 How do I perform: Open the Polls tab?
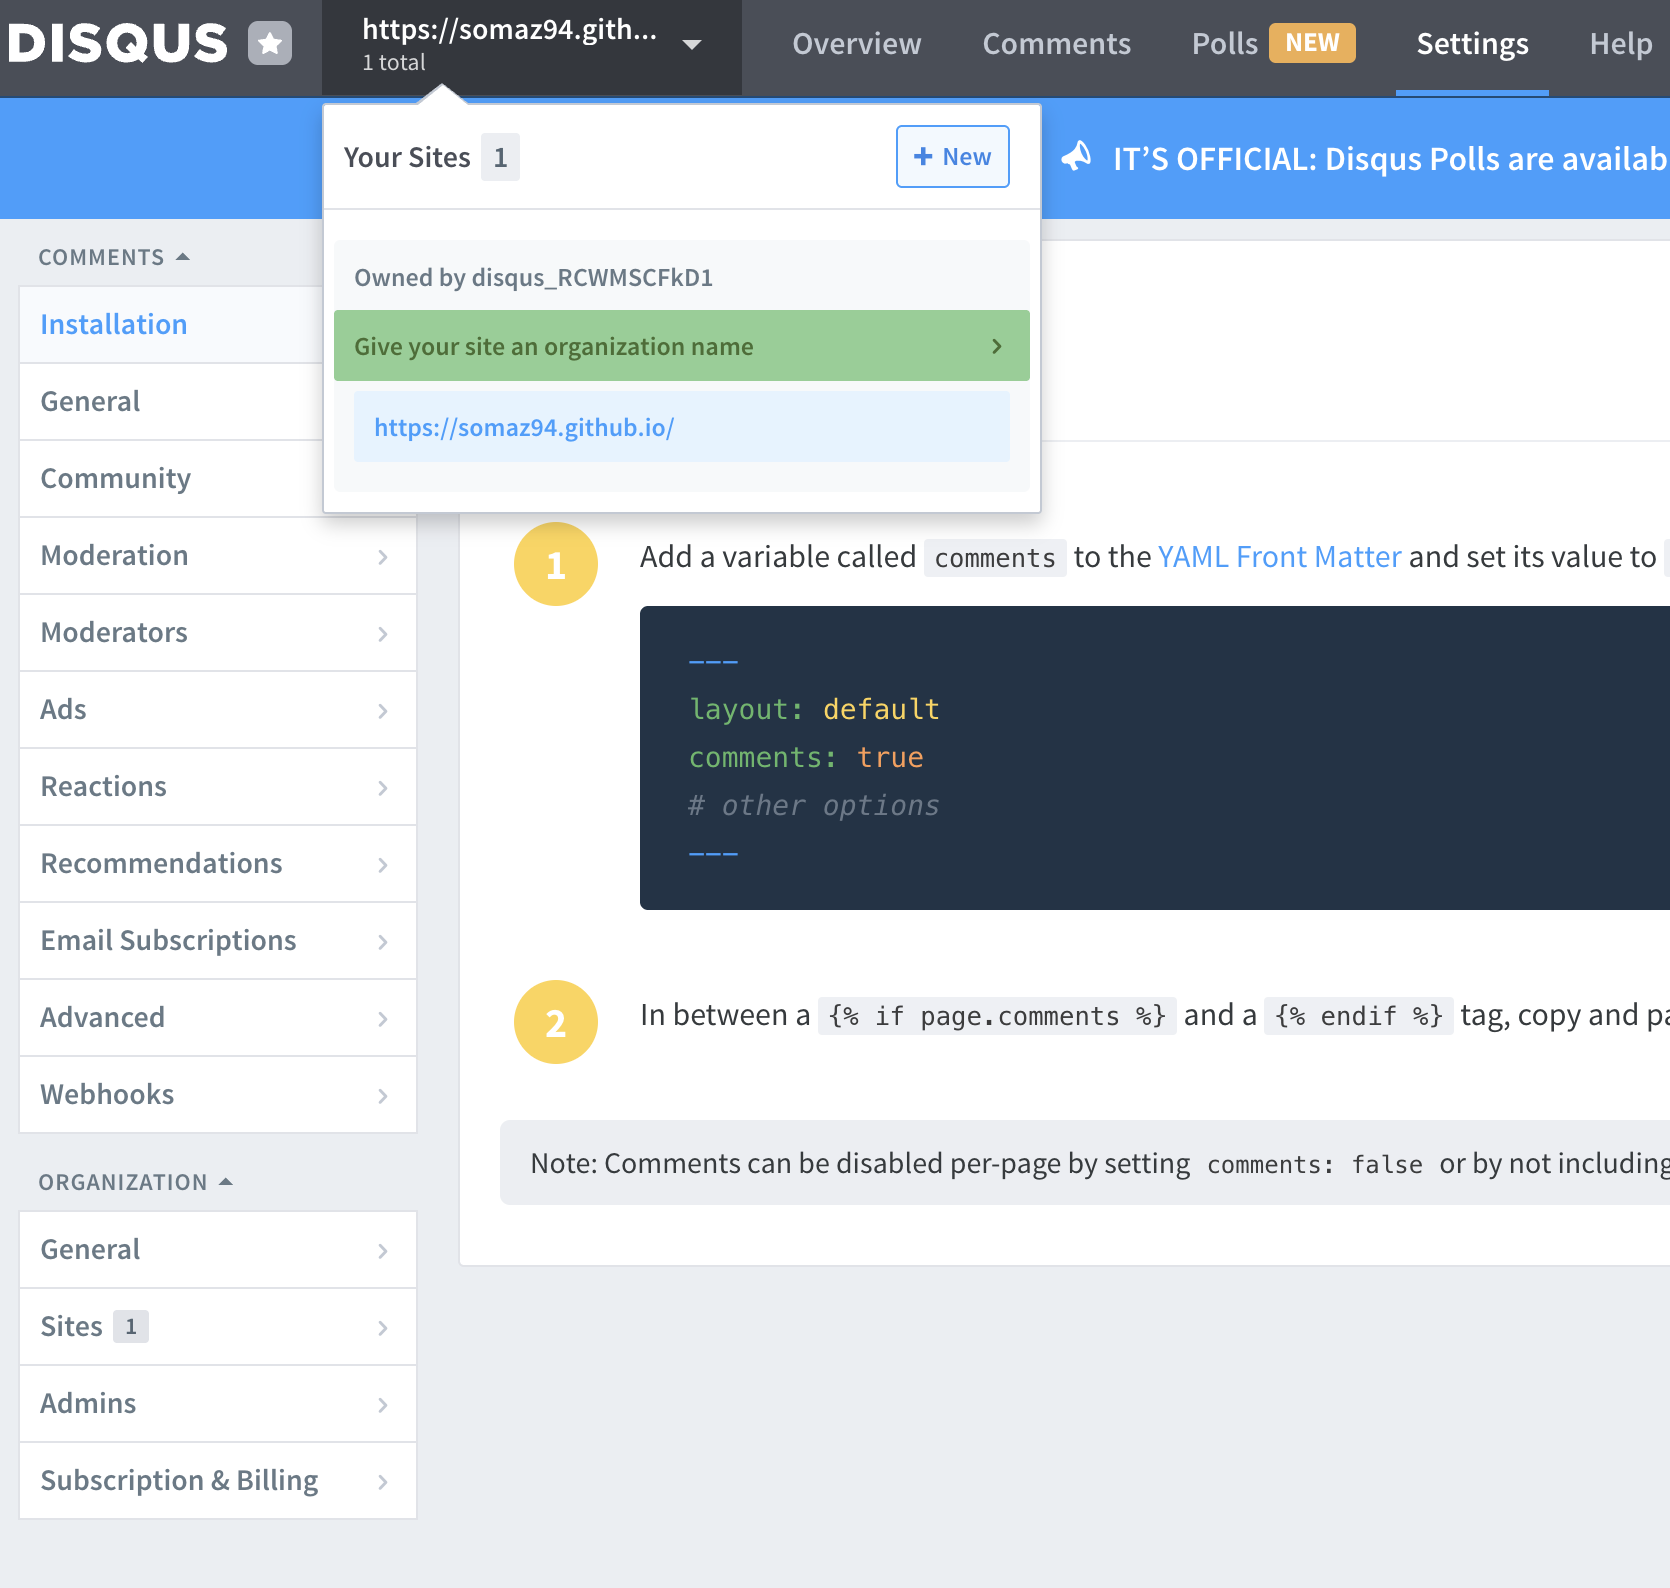(x=1224, y=44)
